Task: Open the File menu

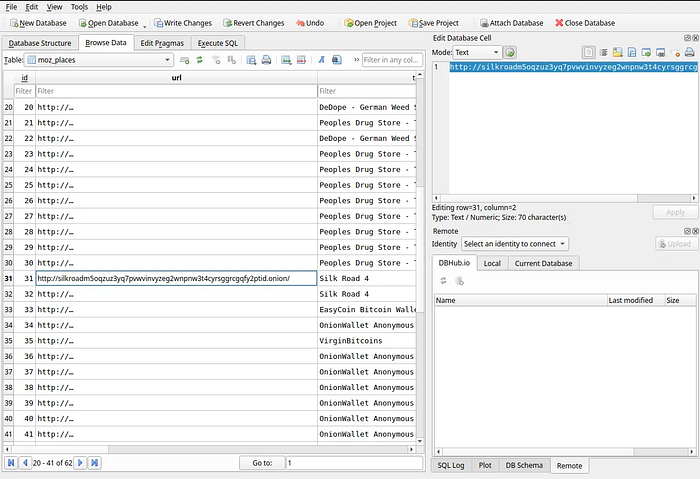Action: pos(11,7)
